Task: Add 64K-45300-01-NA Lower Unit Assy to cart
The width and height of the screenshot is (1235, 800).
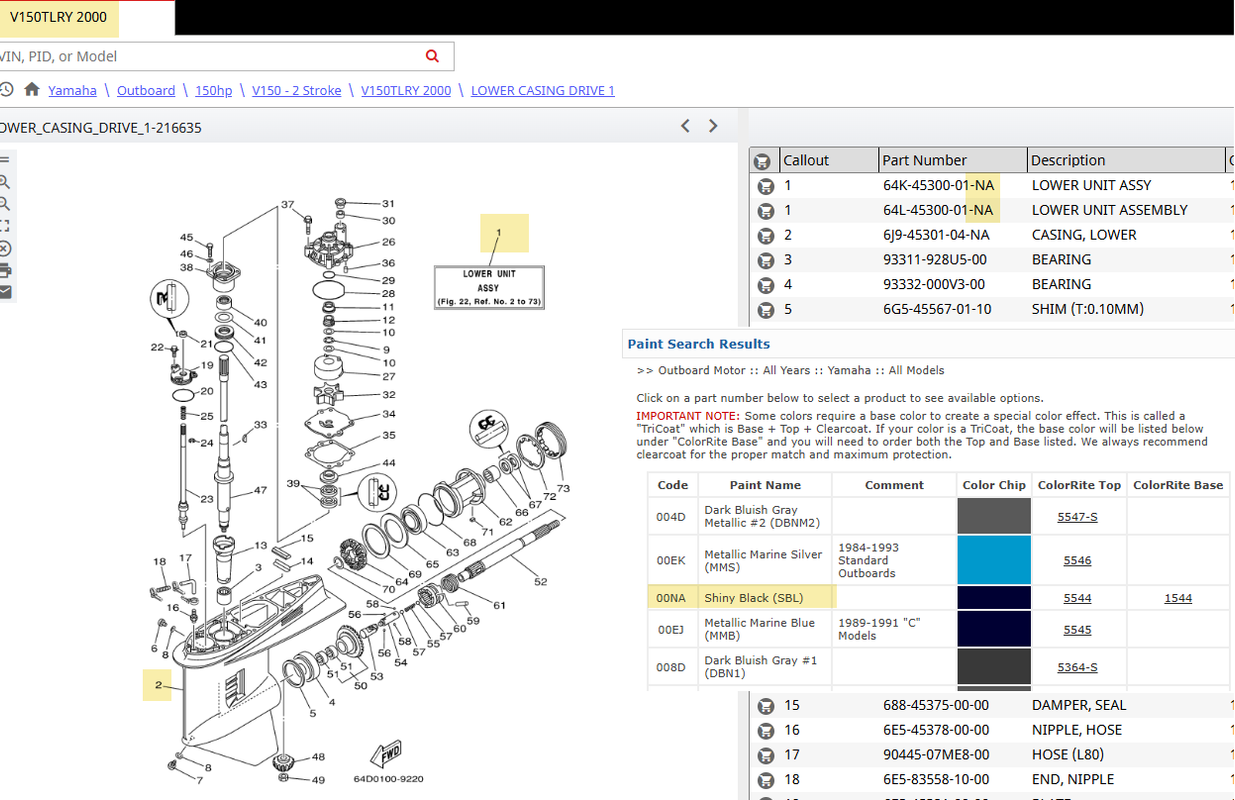Action: [766, 186]
